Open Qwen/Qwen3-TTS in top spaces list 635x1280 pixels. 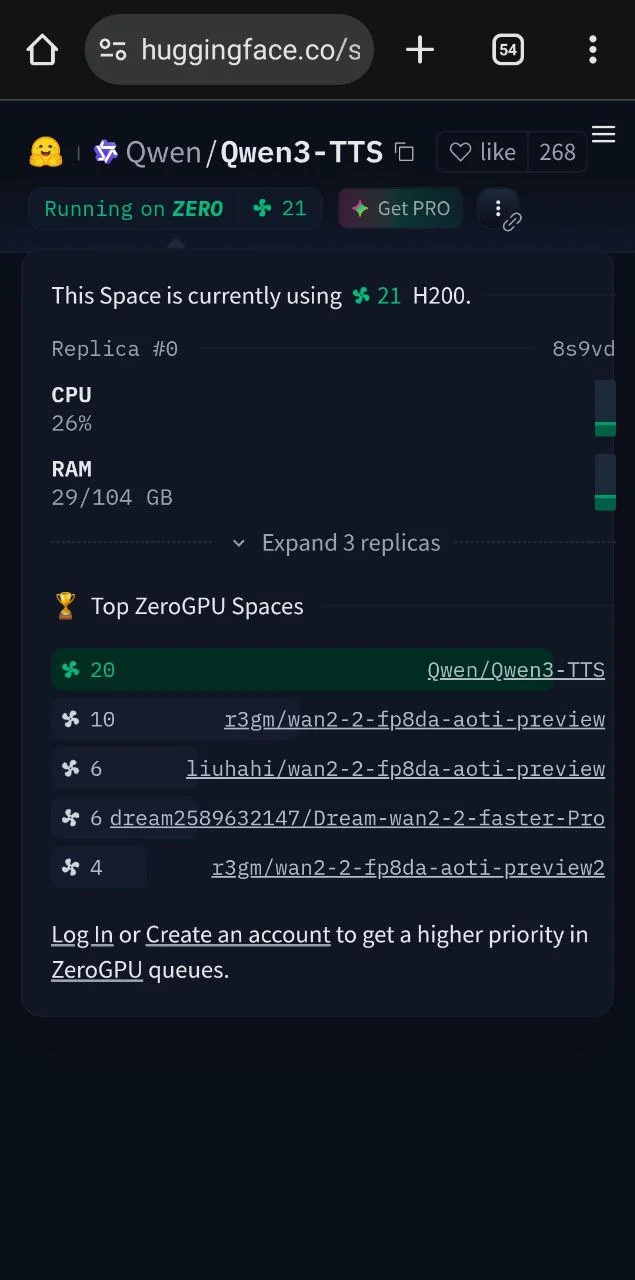point(515,670)
